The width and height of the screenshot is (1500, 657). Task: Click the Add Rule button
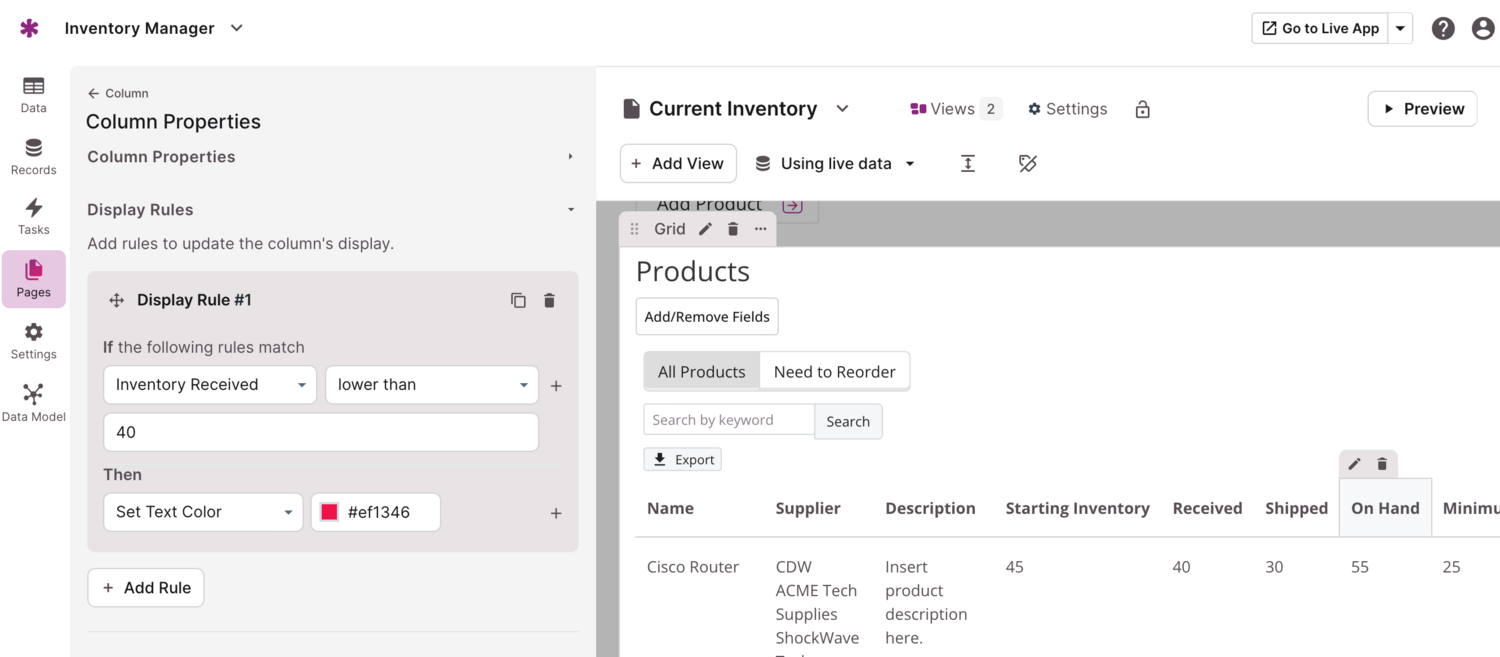coord(146,588)
